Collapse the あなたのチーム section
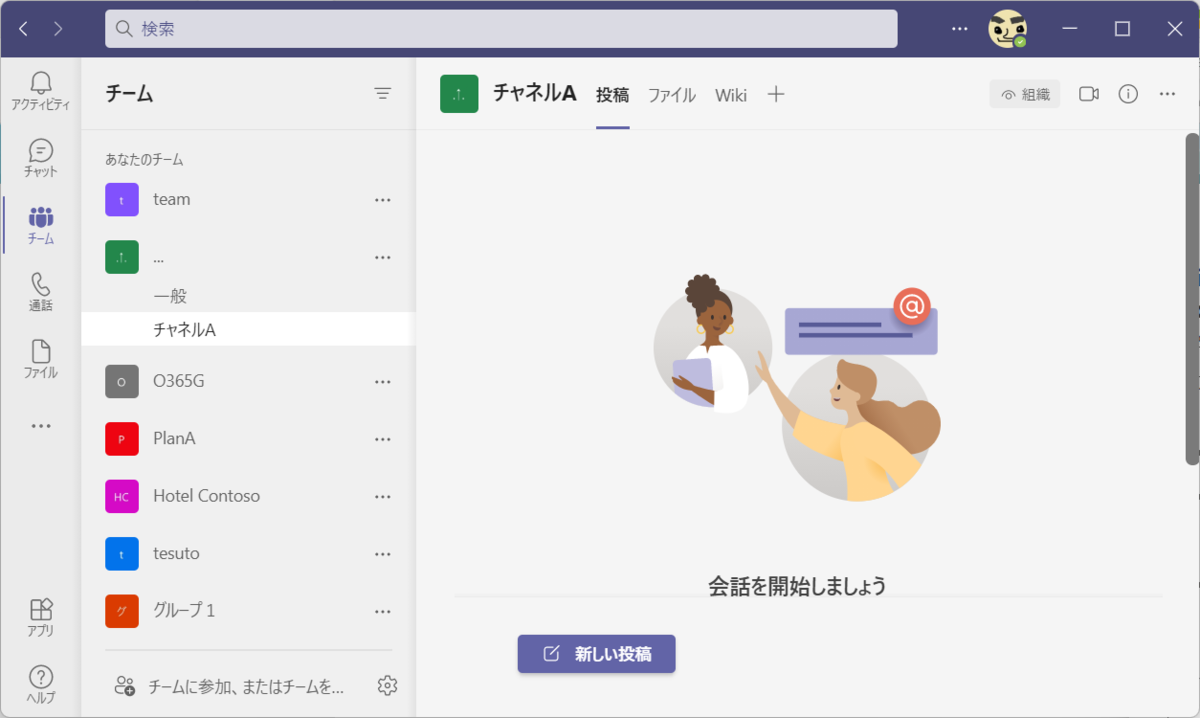This screenshot has width=1200, height=718. 144,159
